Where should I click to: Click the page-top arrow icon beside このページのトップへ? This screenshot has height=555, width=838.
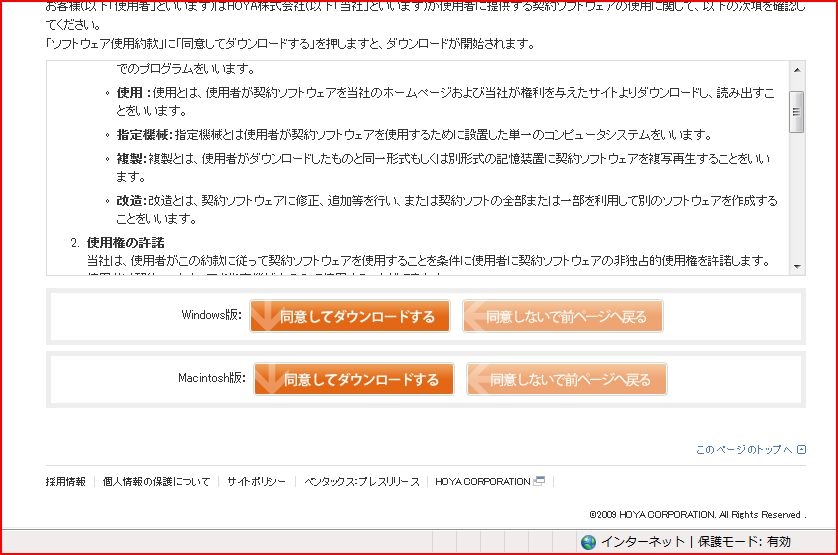801,450
